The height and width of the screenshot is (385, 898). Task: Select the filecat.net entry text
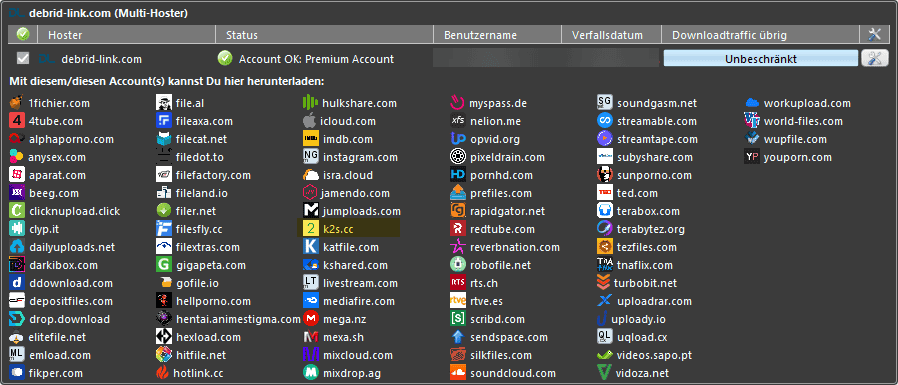[x=202, y=139]
